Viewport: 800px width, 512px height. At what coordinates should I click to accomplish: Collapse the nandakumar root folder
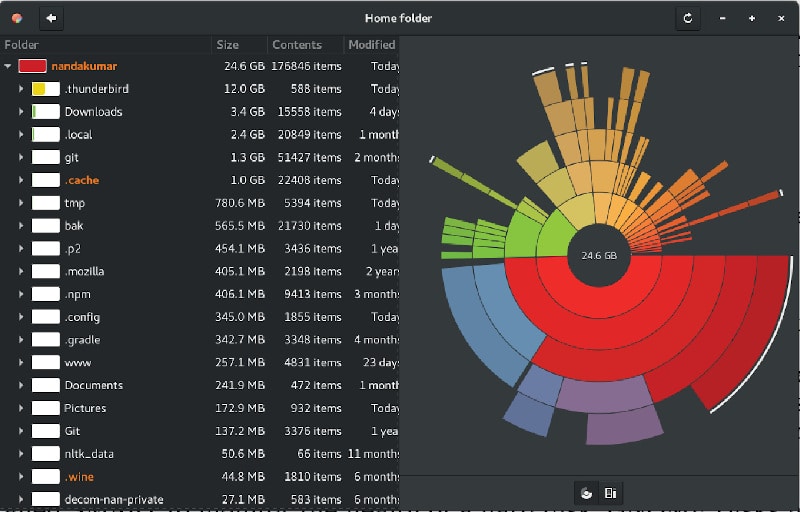click(x=8, y=66)
